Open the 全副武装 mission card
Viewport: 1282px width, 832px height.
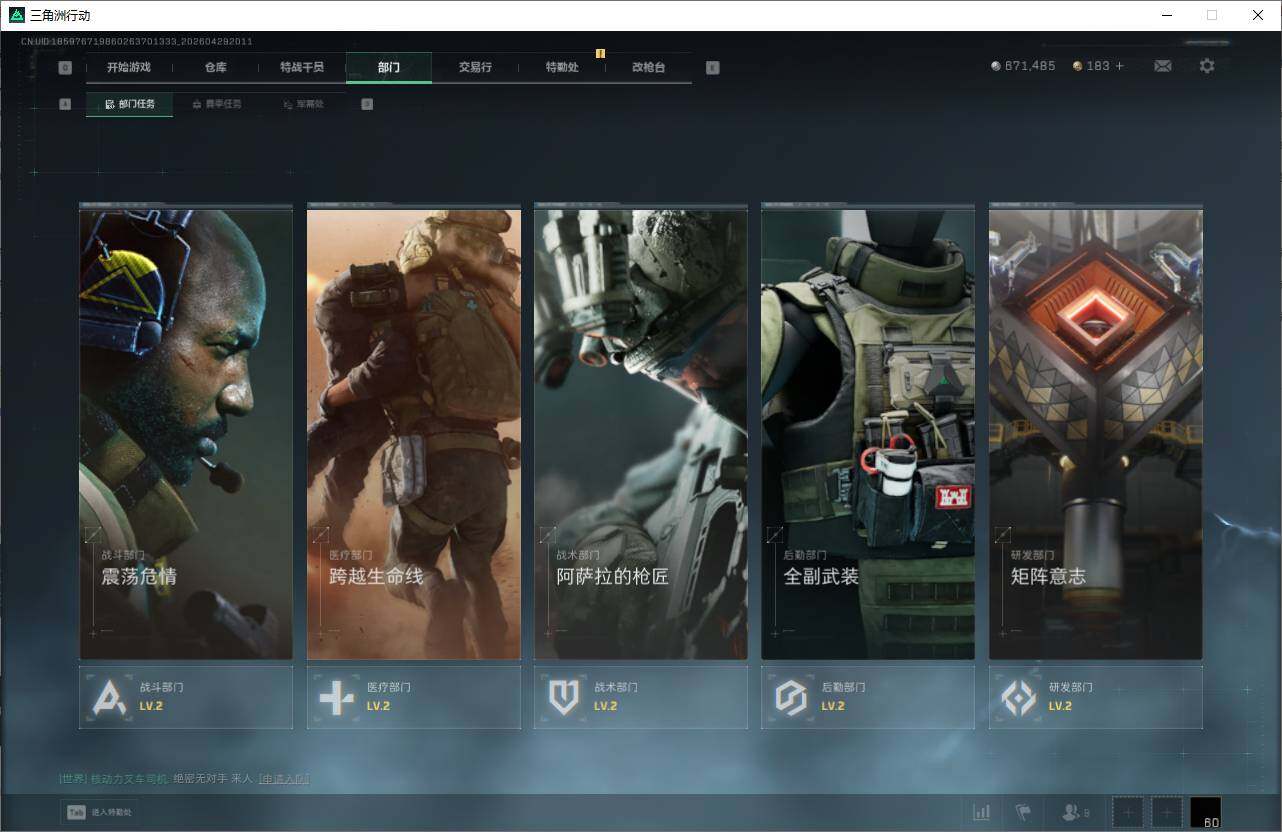868,432
